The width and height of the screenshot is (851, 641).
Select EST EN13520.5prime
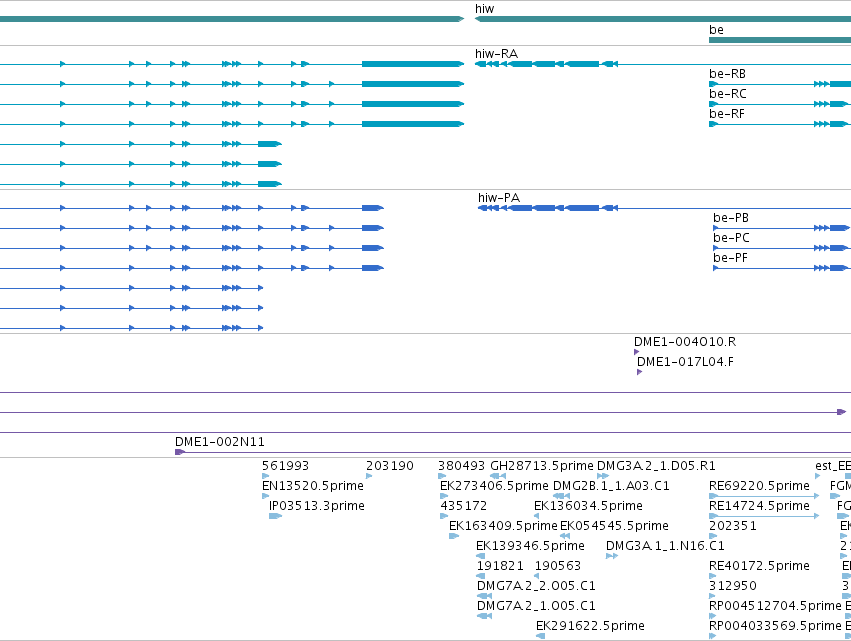pos(313,486)
